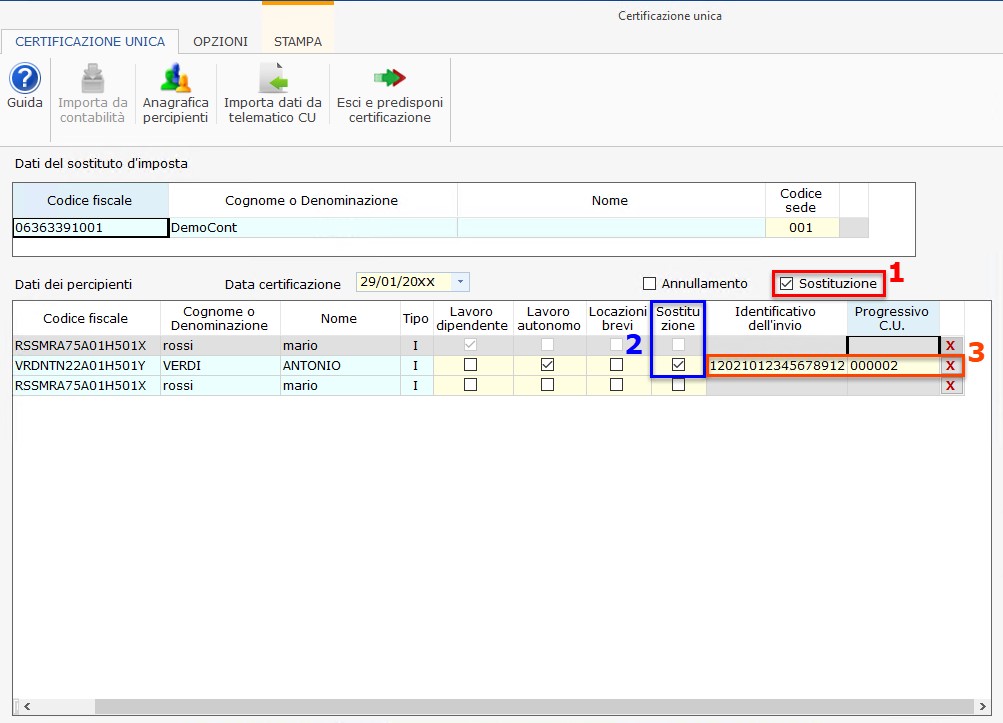The width and height of the screenshot is (1003, 723).
Task: Select fiscal code cell VRDNTN22A01H501Y
Action: [x=86, y=365]
